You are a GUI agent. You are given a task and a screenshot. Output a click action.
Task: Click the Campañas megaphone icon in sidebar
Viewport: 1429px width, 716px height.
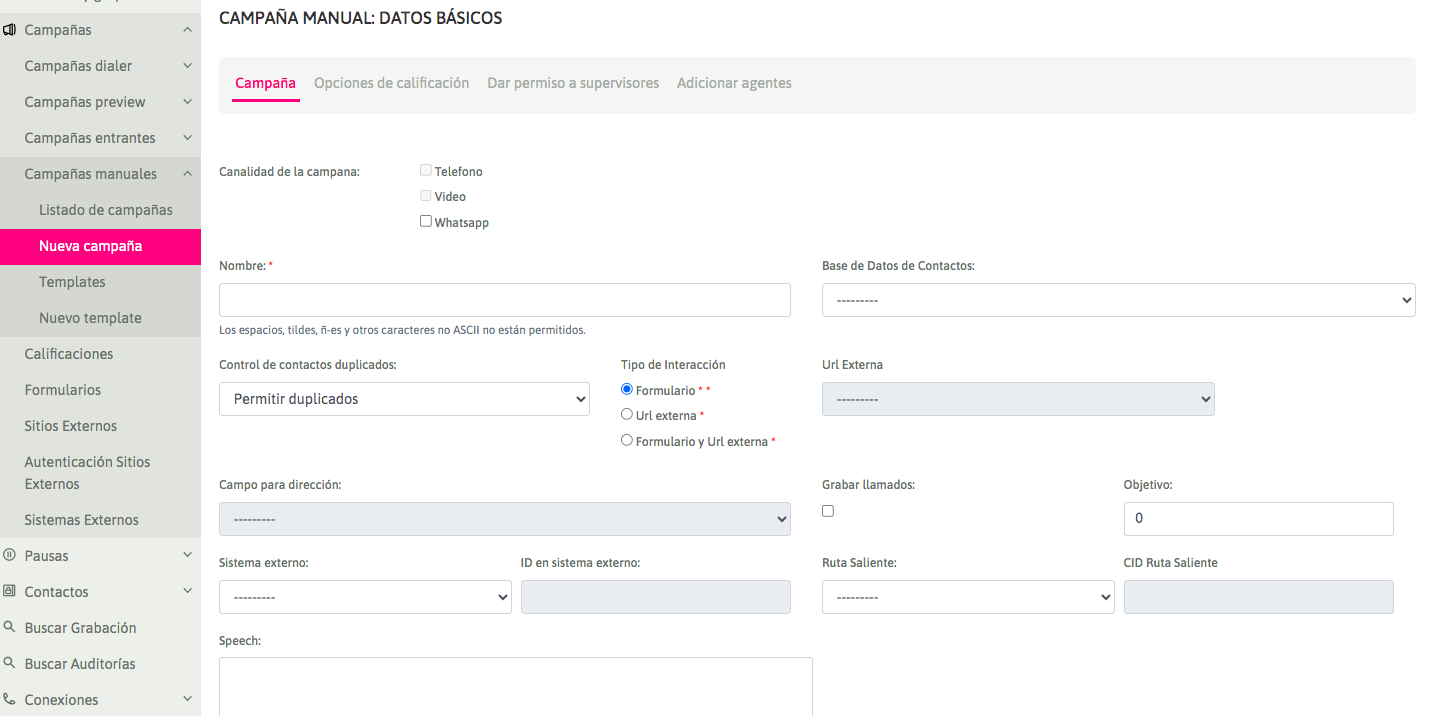point(9,30)
